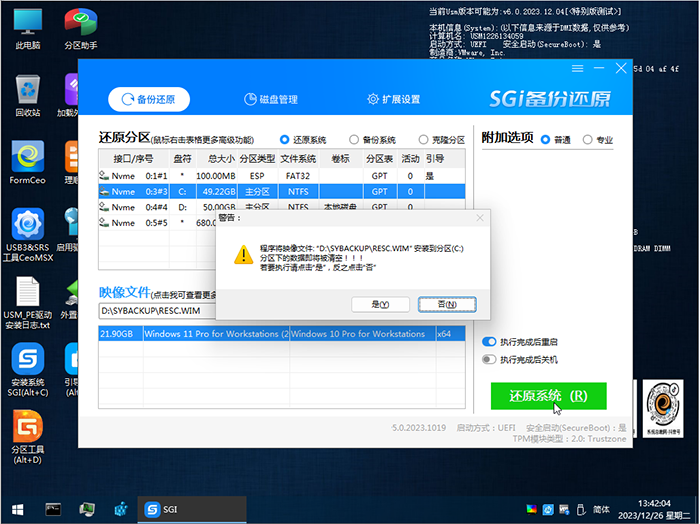This screenshot has width=700, height=524.
Task: Select 备份系统 radio option
Action: (372, 140)
